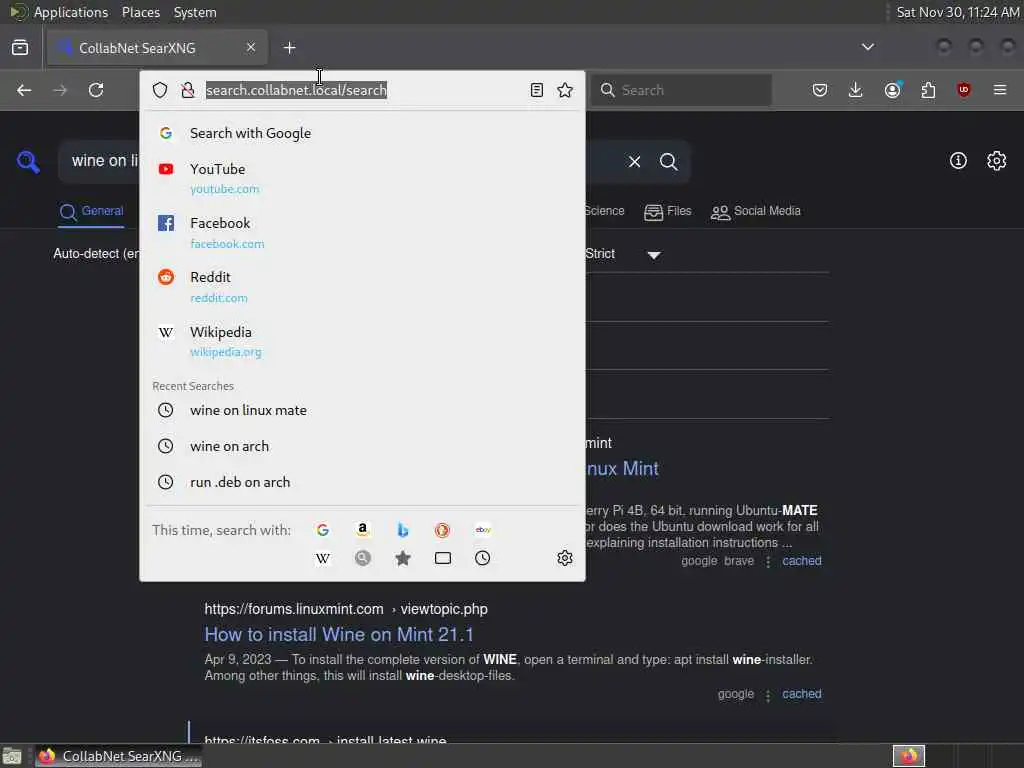Image resolution: width=1024 pixels, height=768 pixels.
Task: Switch to the Files results tab
Action: click(667, 212)
